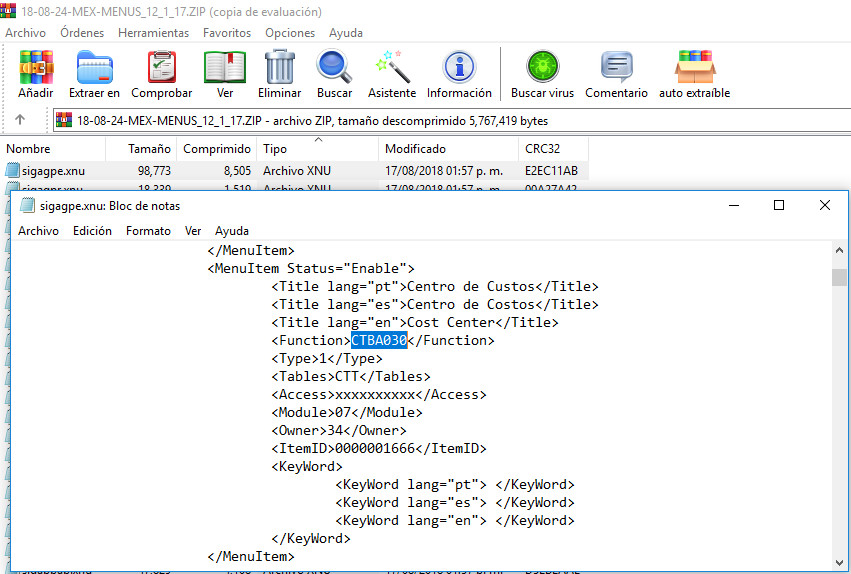Click the Buscar virus bug icon

[x=542, y=67]
